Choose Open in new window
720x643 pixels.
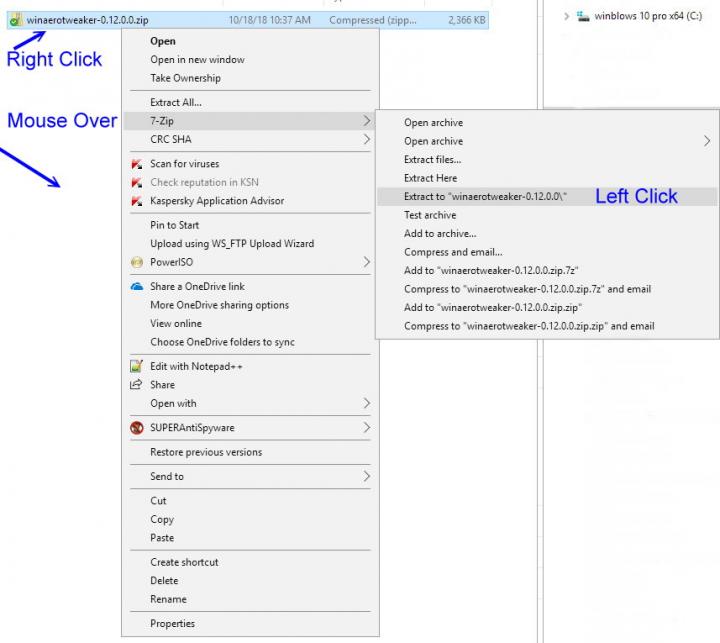click(197, 60)
